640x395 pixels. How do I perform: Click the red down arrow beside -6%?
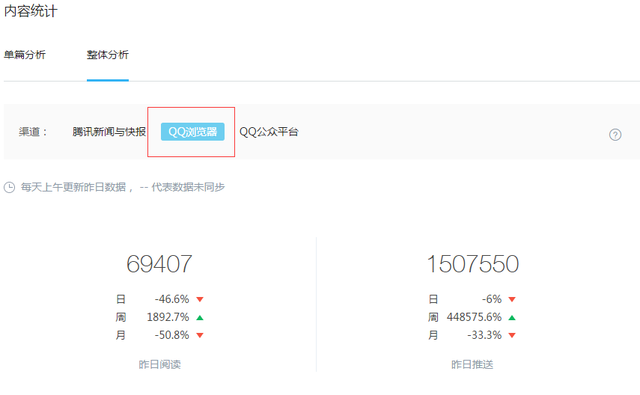click(512, 300)
